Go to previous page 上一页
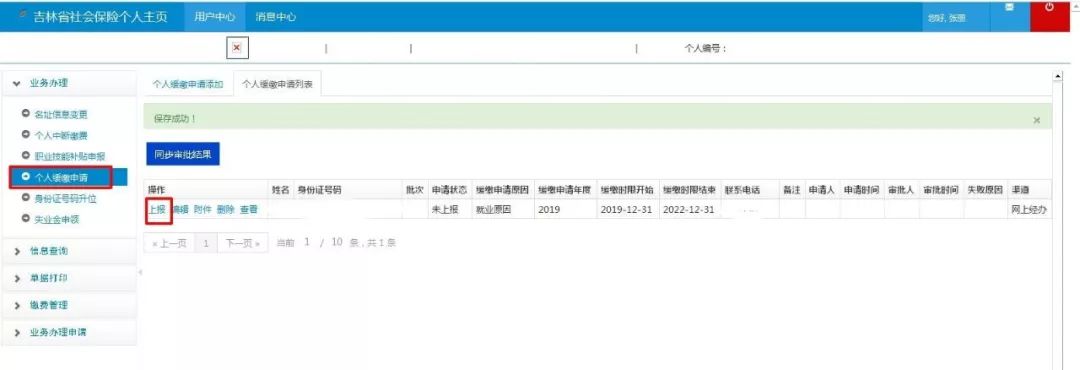 (x=169, y=243)
